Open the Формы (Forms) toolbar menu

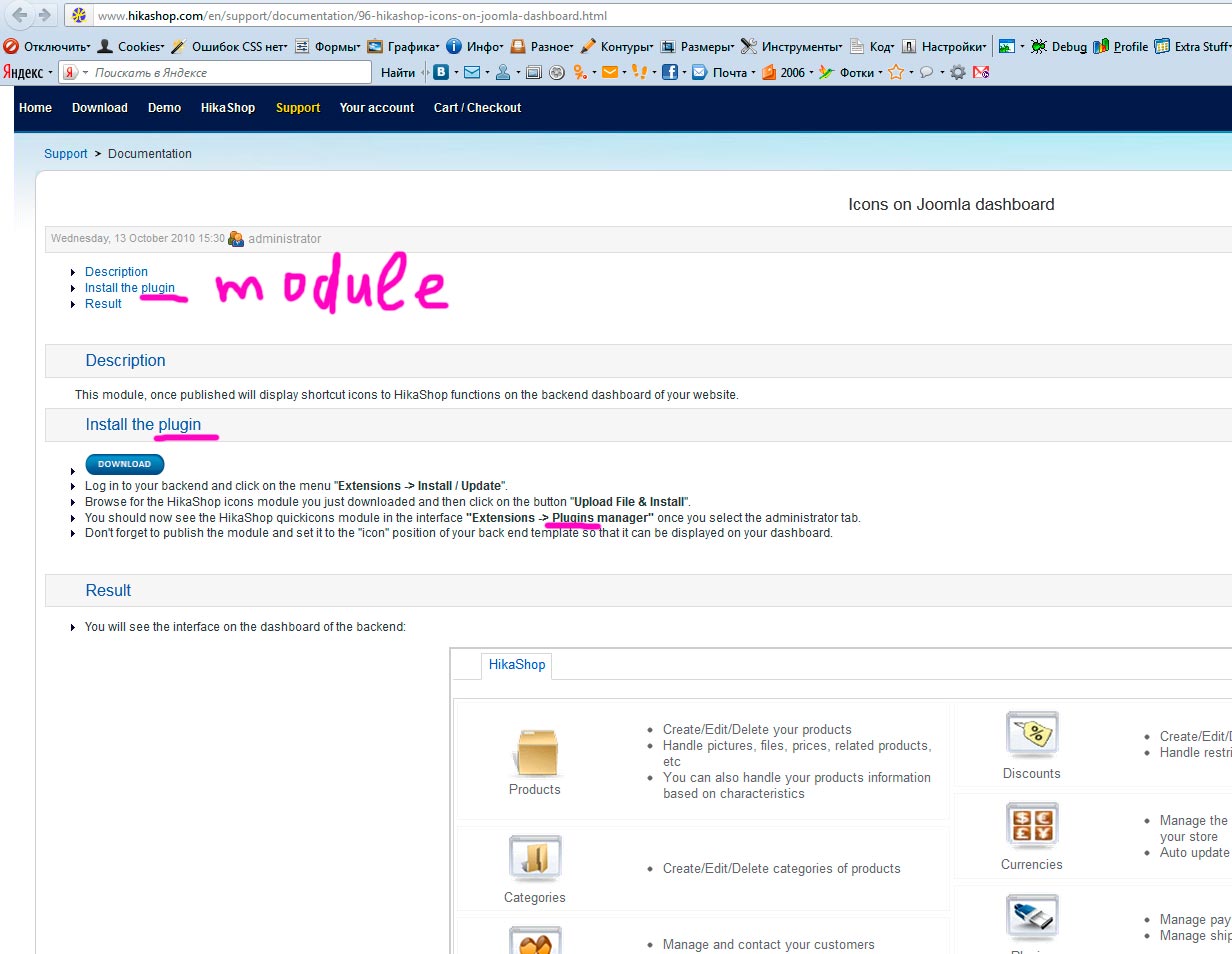point(327,47)
